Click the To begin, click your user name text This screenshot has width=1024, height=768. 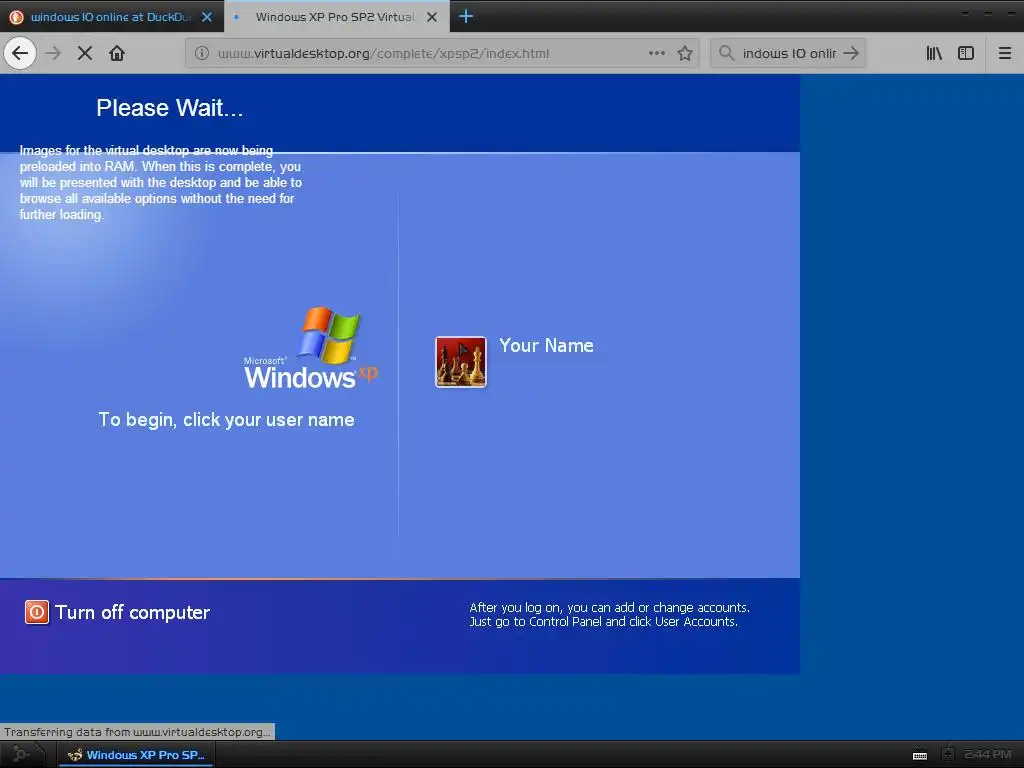(227, 419)
